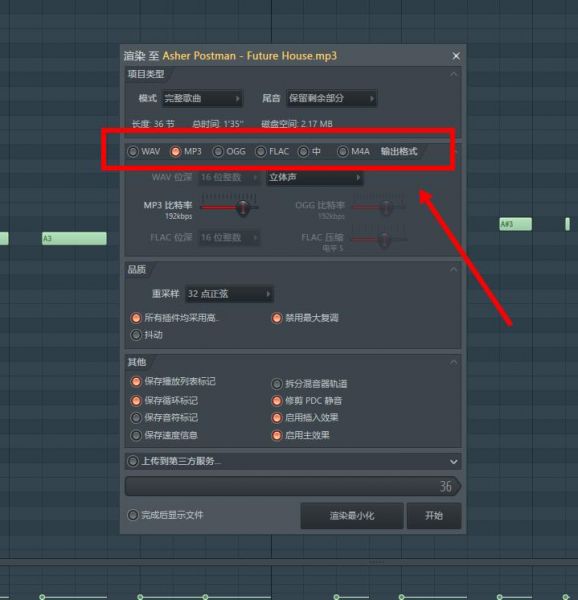Toggle 启用插入效果 option
This screenshot has width=578, height=600.
coord(277,417)
